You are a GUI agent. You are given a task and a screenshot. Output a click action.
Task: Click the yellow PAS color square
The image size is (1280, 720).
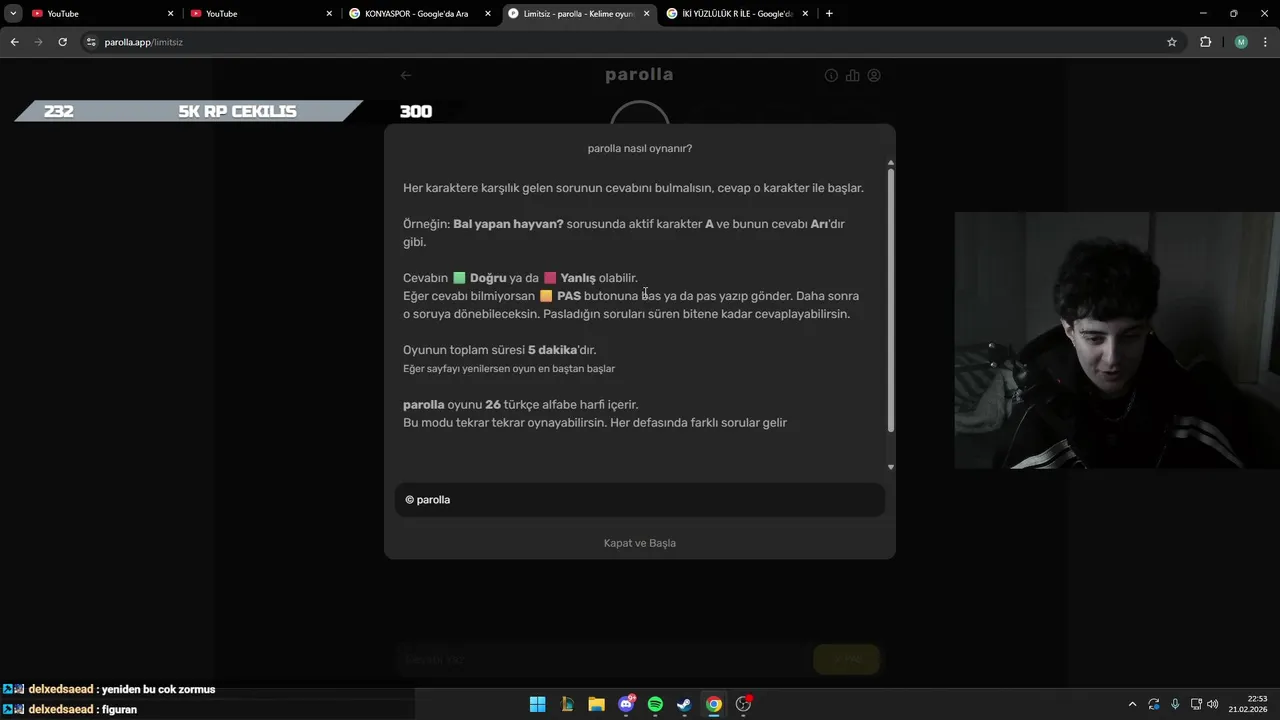[x=546, y=296]
